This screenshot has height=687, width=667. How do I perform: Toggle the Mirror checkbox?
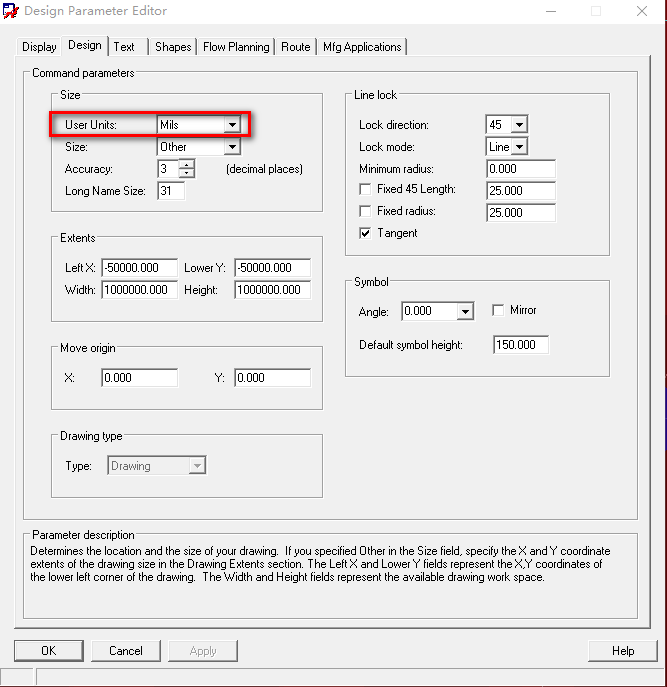click(x=498, y=310)
